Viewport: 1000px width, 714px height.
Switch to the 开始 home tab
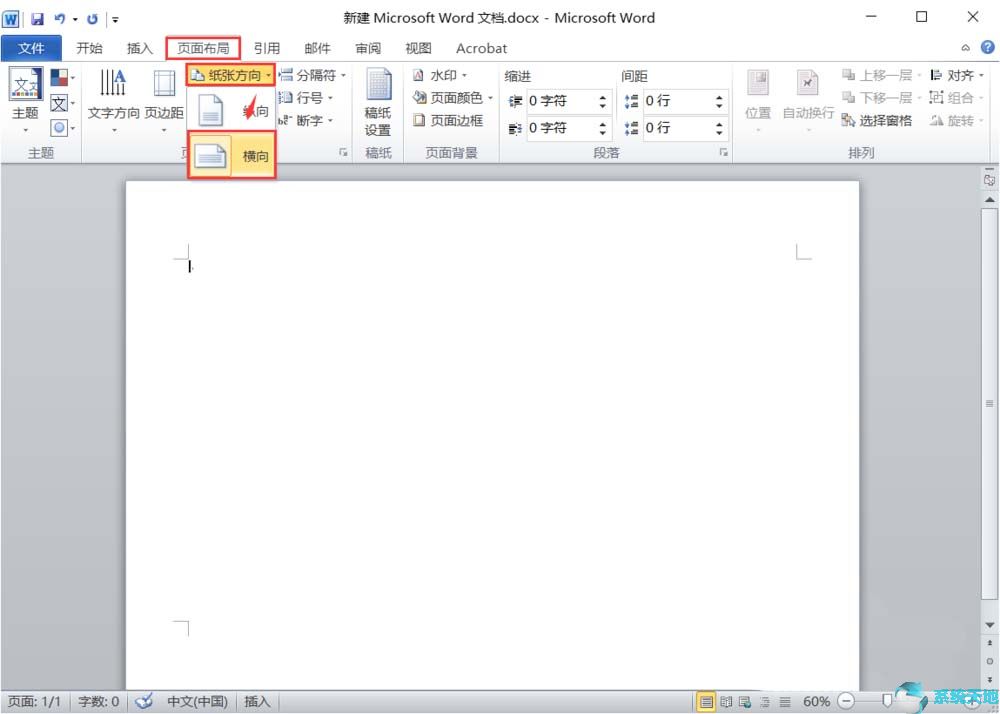(x=89, y=48)
